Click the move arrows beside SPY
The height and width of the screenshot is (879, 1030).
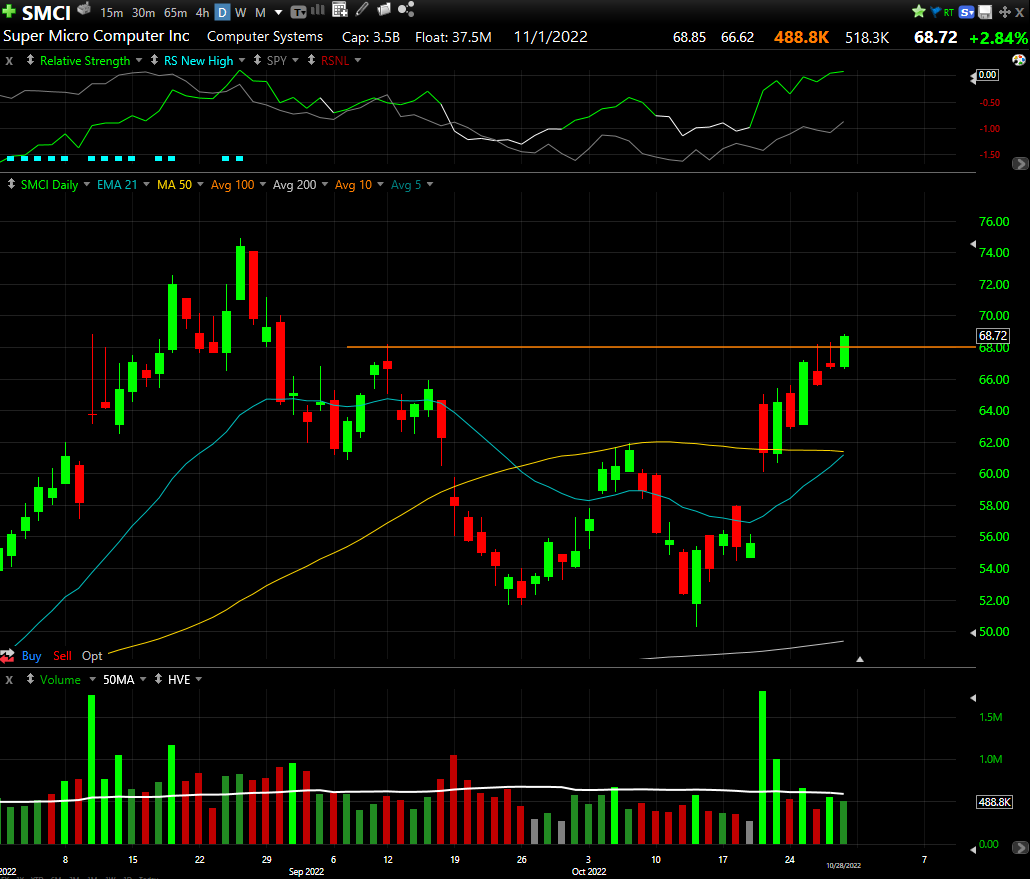point(258,60)
